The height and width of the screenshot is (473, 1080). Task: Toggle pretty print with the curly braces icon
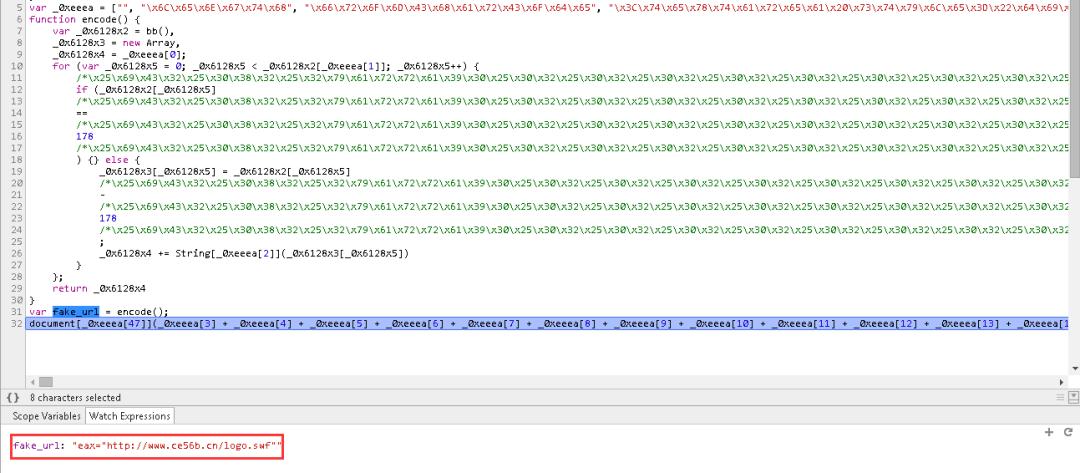[12, 397]
